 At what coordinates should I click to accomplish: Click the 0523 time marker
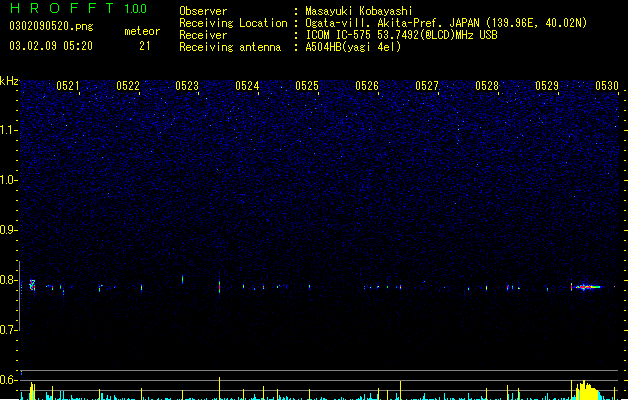pos(187,86)
